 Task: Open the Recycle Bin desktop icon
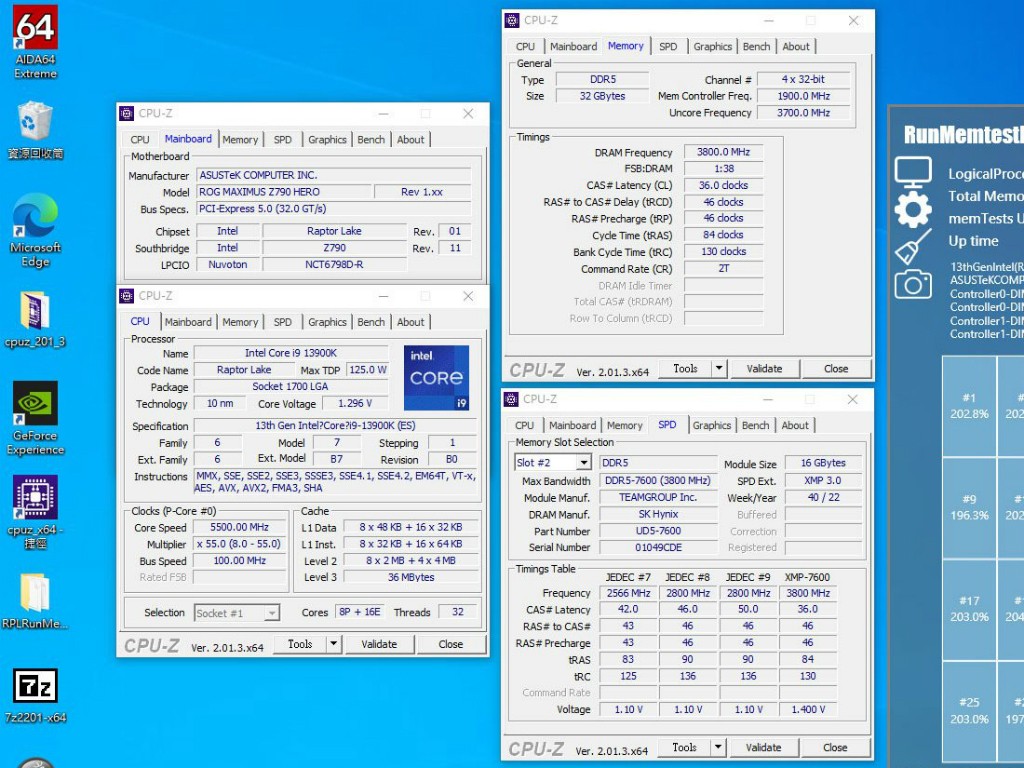click(x=35, y=123)
